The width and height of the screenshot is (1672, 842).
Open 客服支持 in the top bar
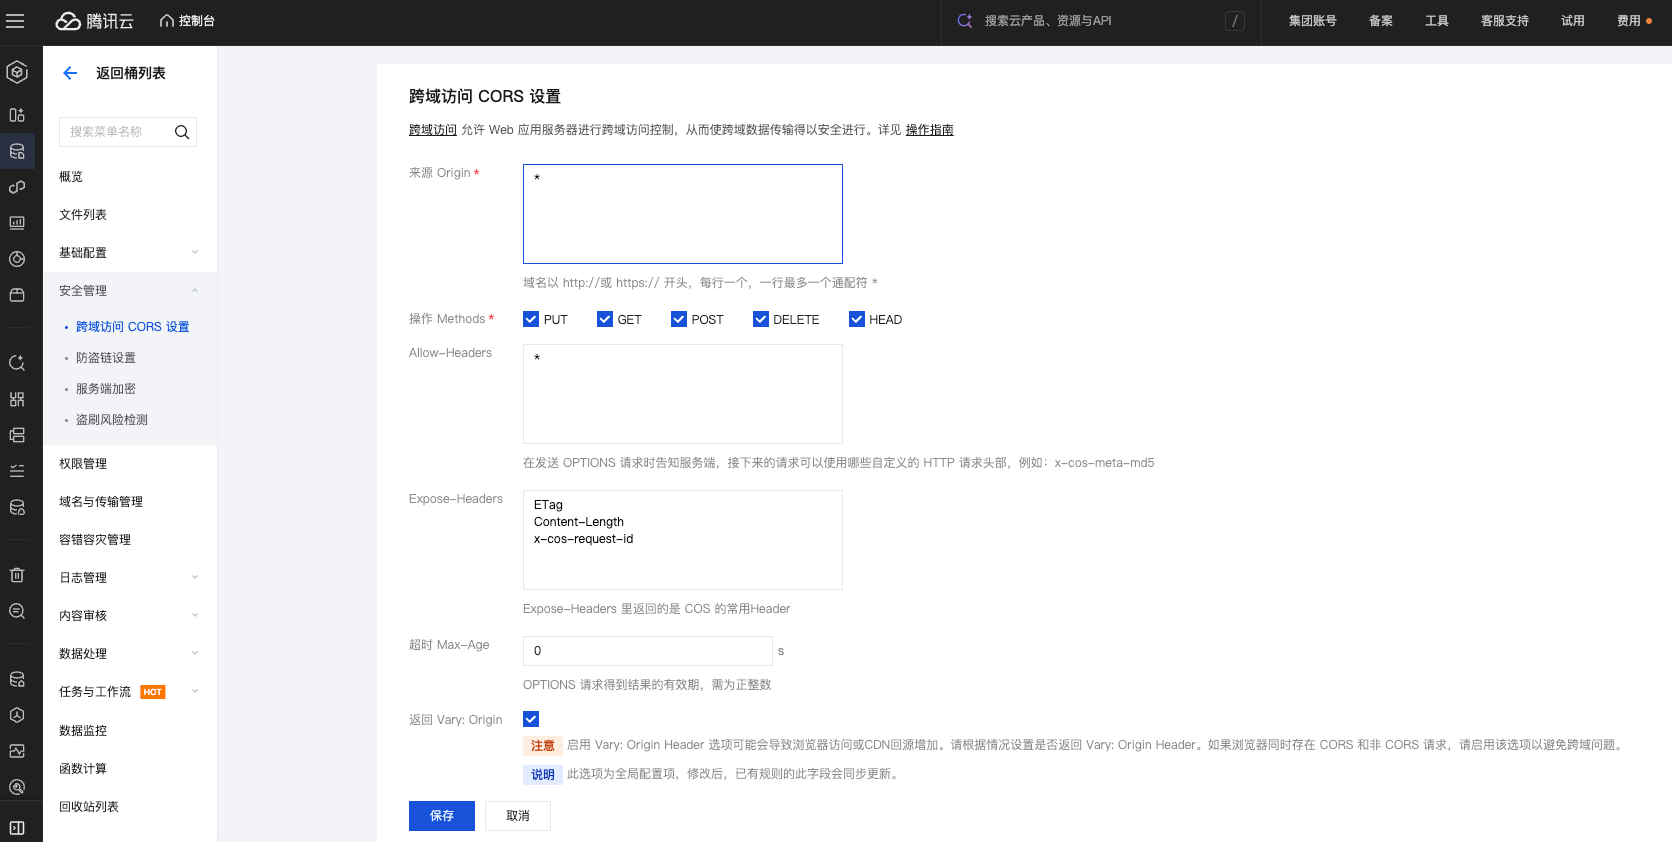coord(1505,21)
